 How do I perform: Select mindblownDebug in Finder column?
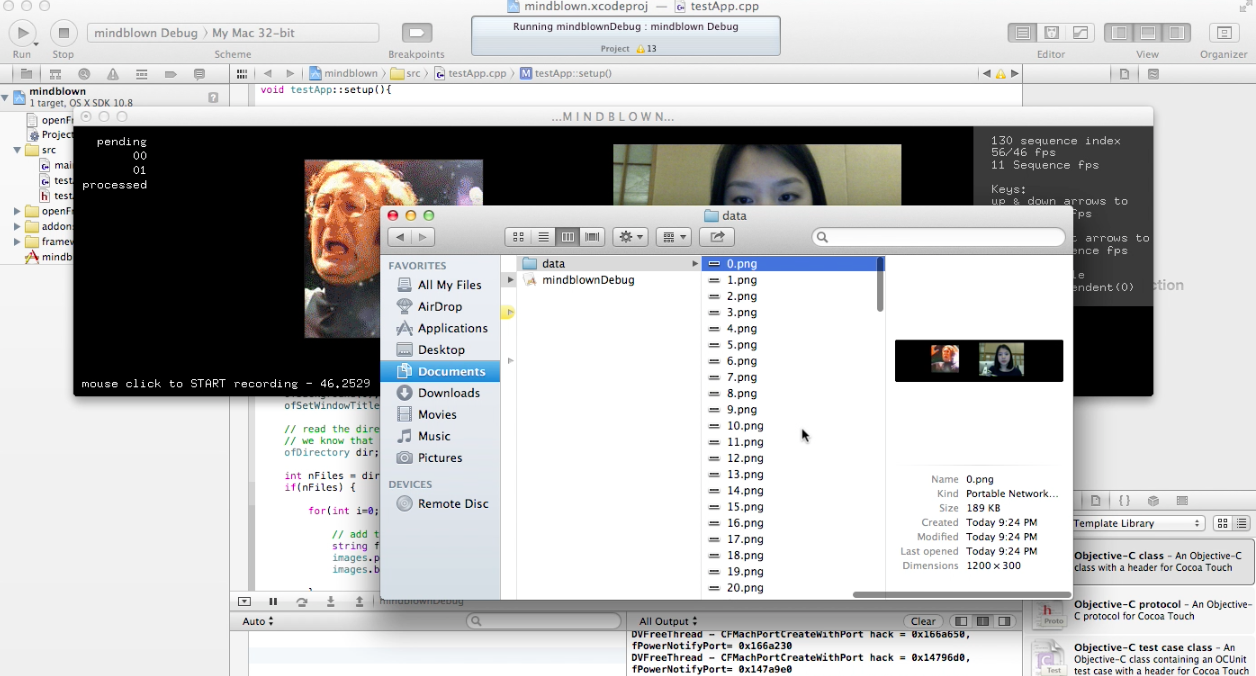tap(609, 280)
